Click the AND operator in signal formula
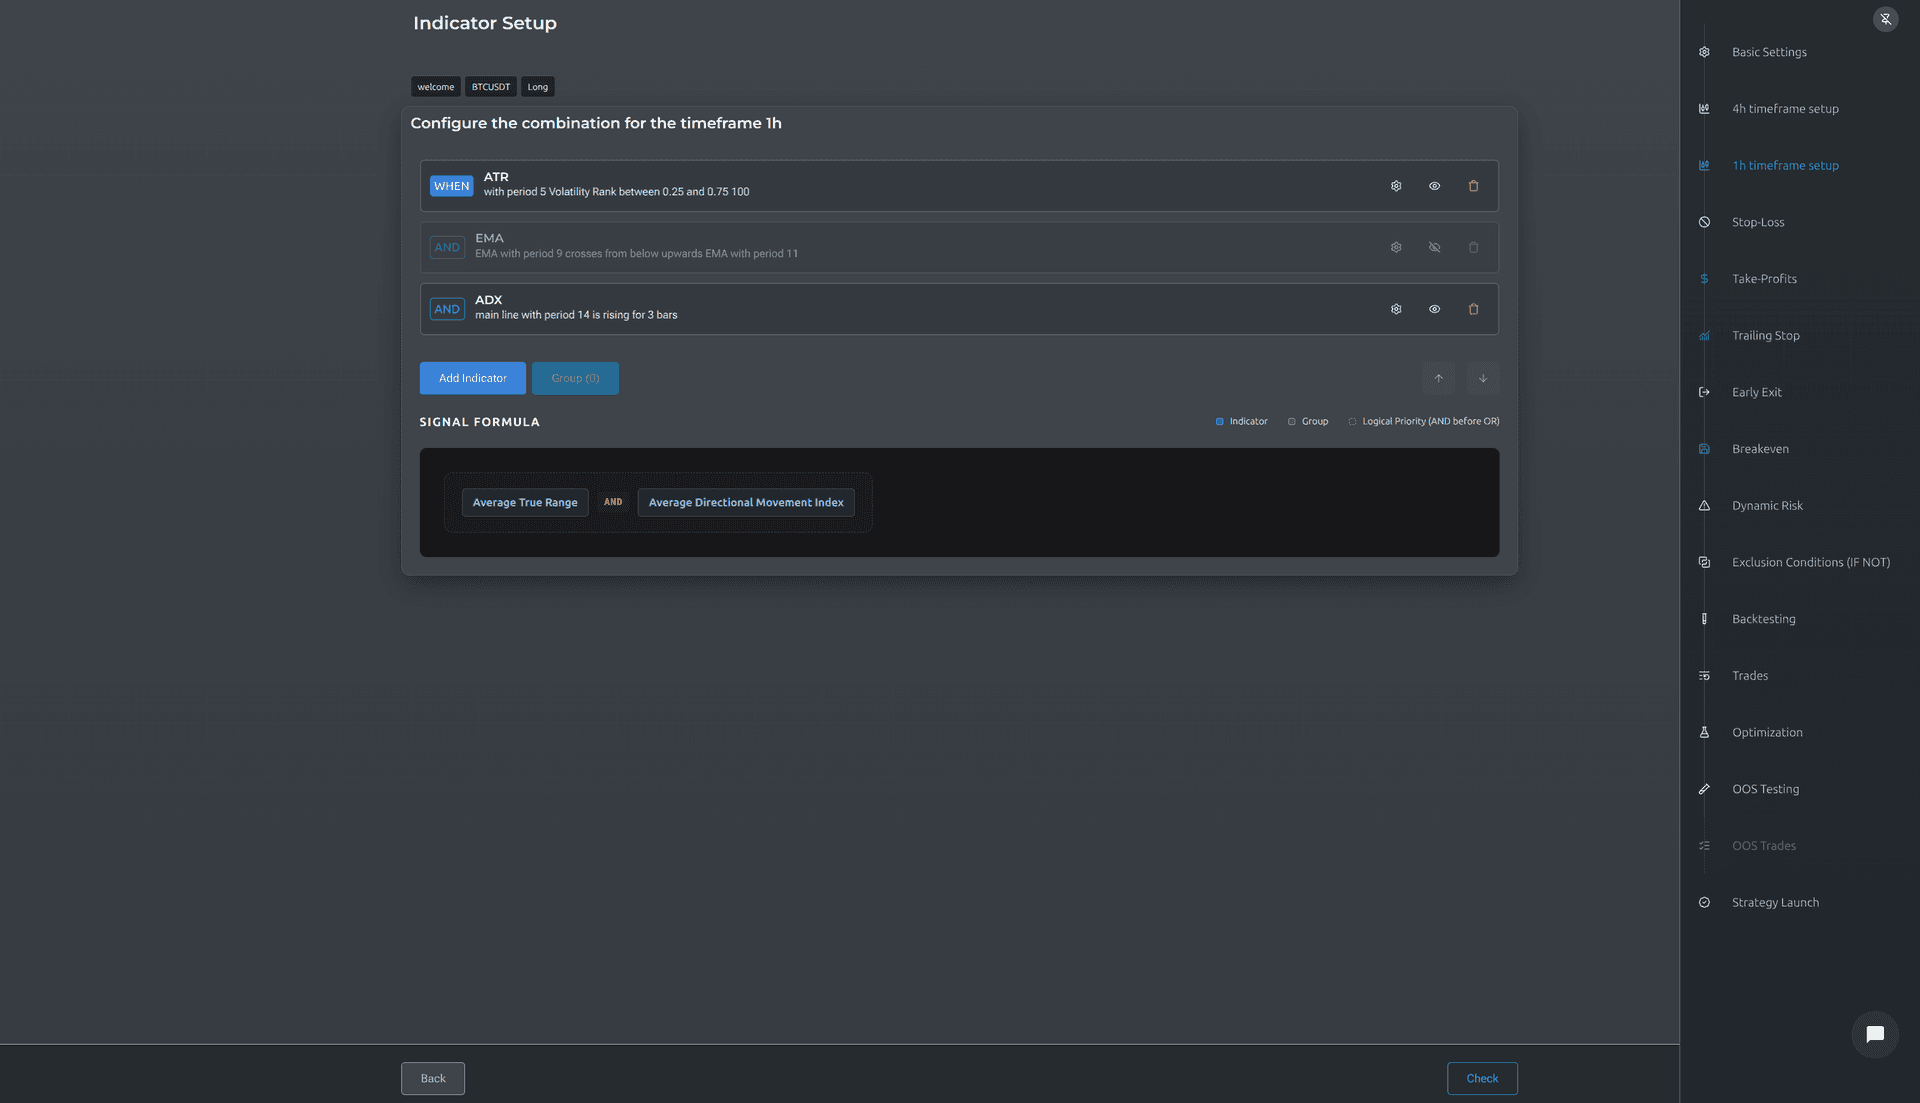Screen dimensions: 1920x1103 pyautogui.click(x=613, y=502)
